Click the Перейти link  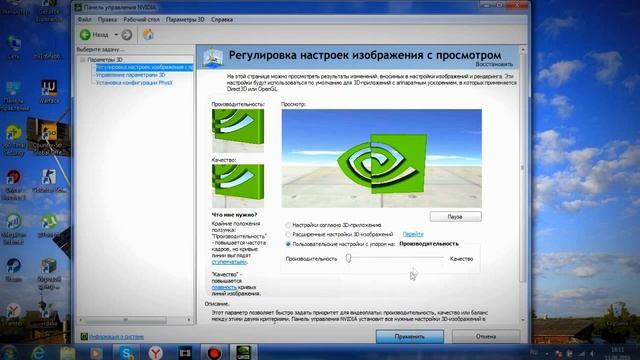tap(413, 234)
